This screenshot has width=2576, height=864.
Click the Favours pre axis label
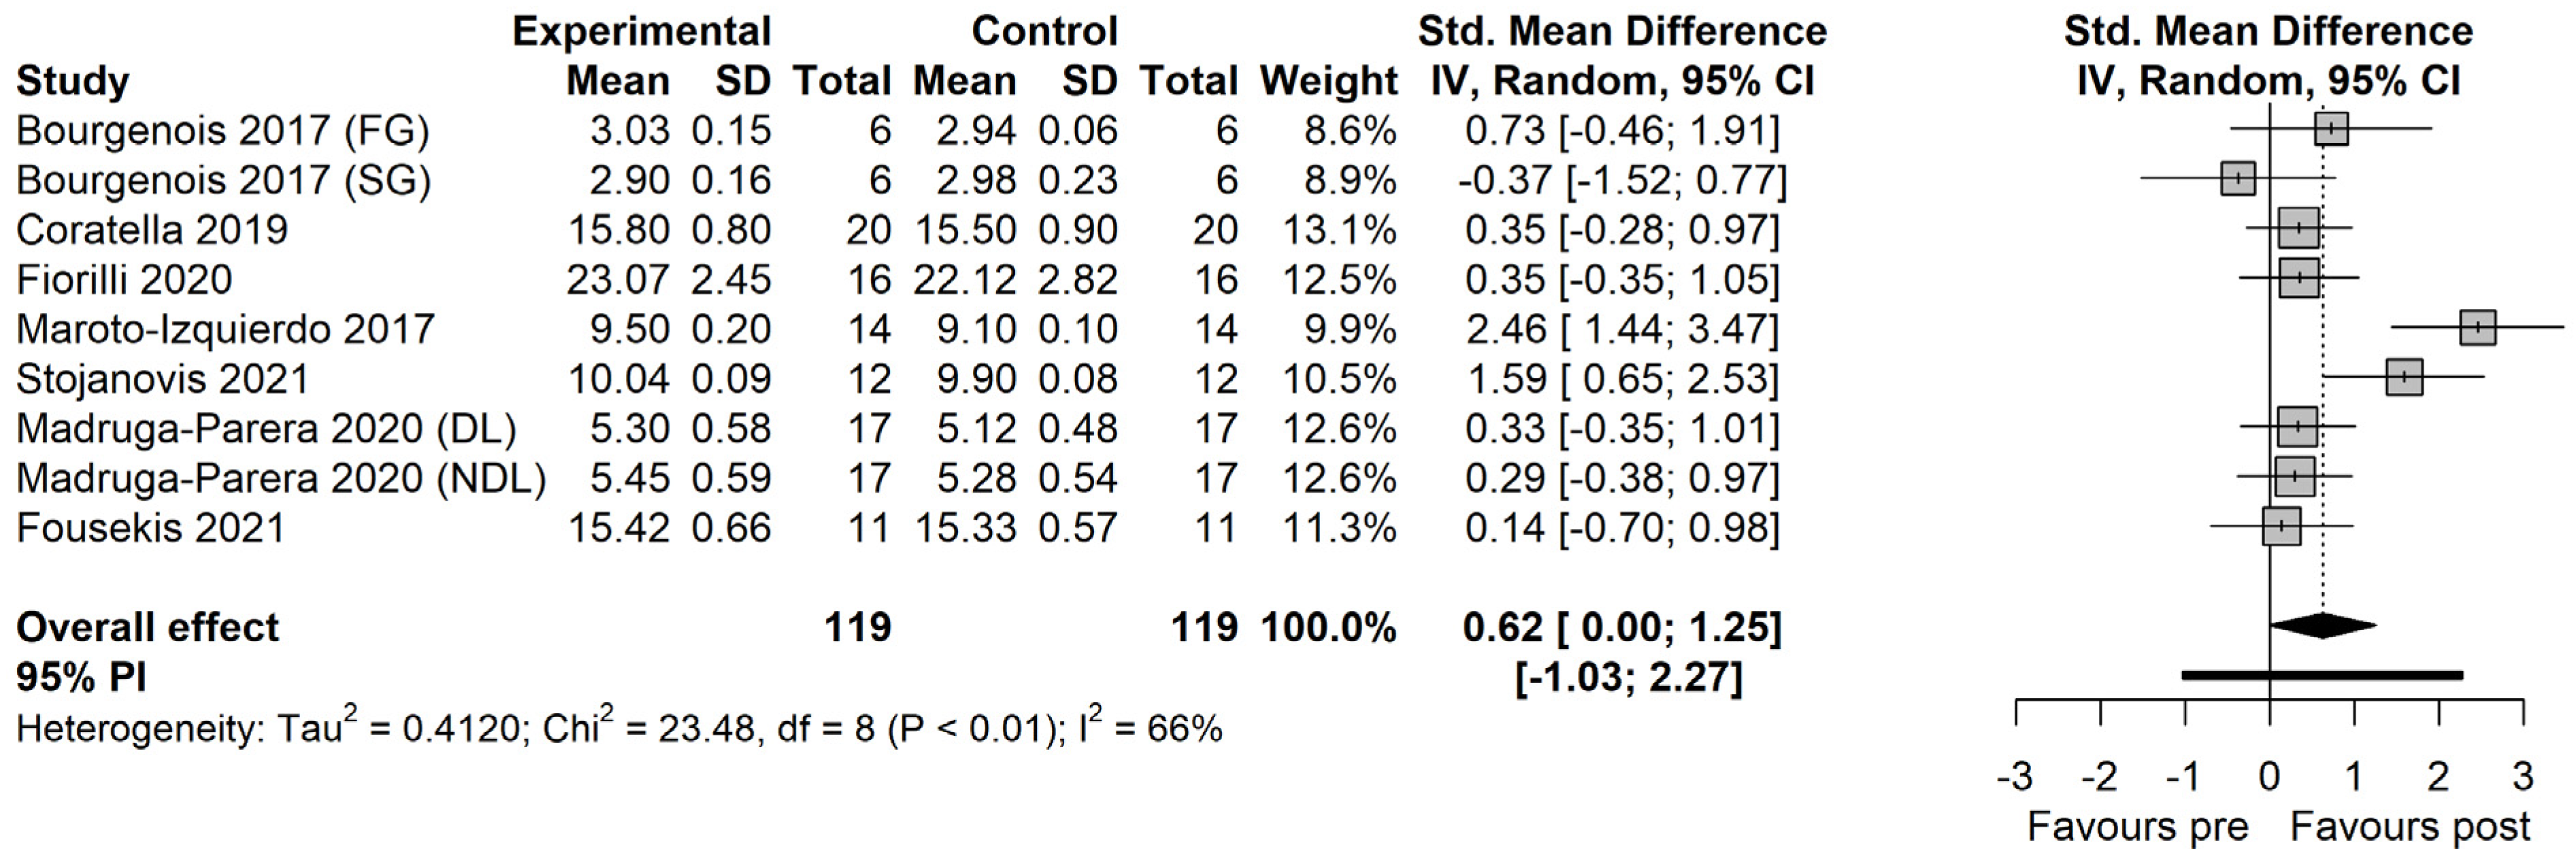tap(2138, 827)
